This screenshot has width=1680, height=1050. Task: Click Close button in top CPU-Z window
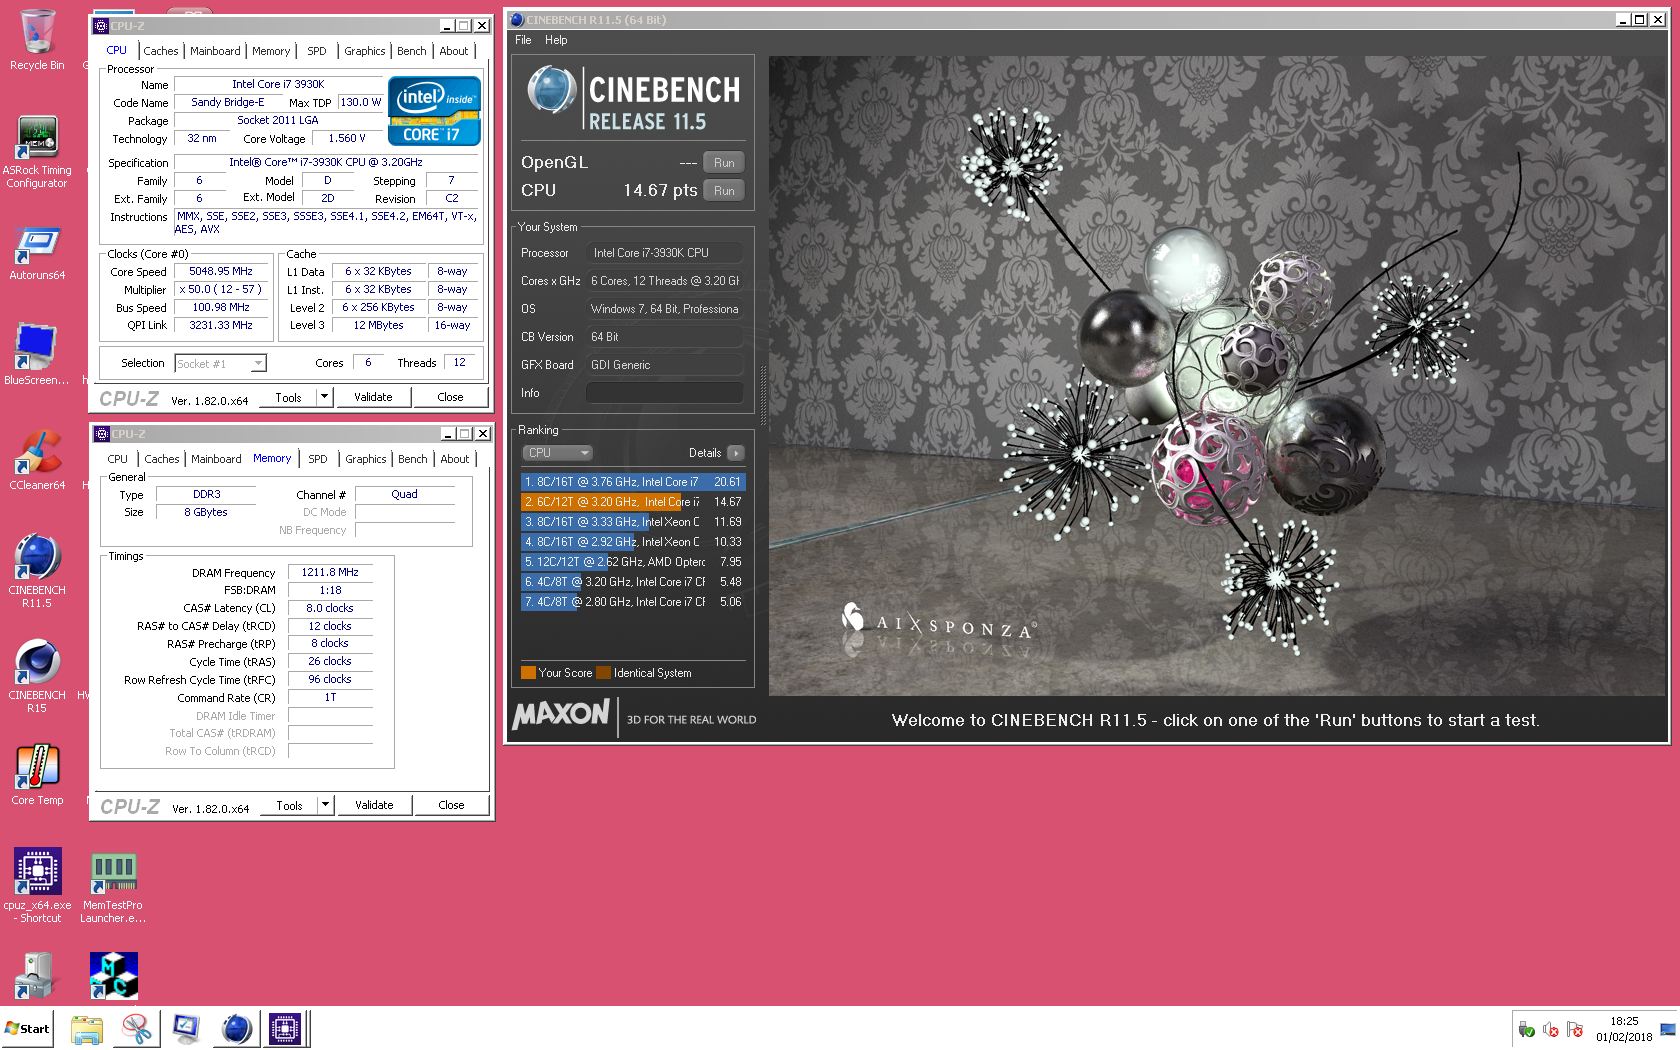[x=450, y=397]
